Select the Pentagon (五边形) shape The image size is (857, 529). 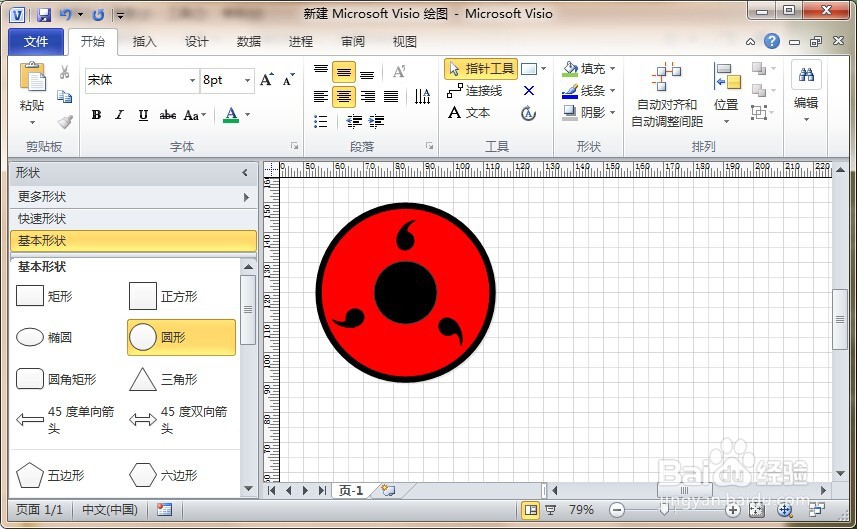point(50,475)
